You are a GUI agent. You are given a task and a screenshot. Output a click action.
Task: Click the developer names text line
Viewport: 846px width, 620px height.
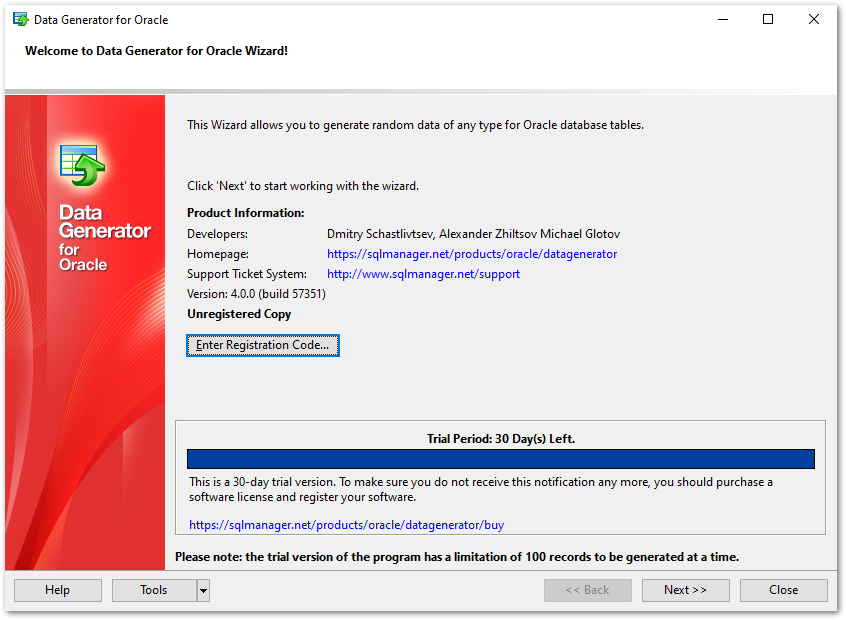click(473, 234)
